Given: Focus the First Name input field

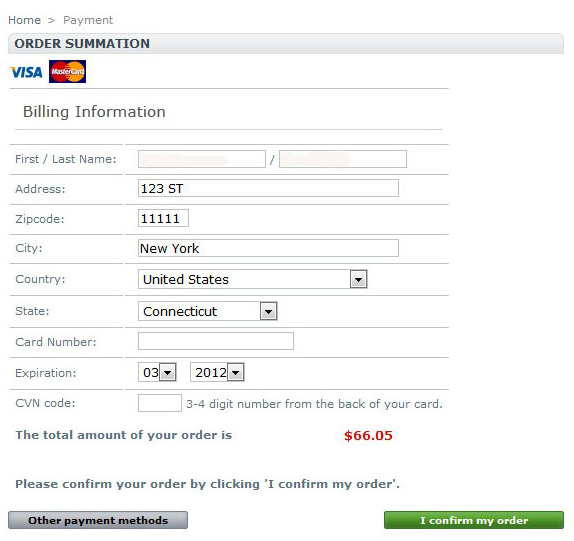Looking at the screenshot, I should [x=202, y=159].
